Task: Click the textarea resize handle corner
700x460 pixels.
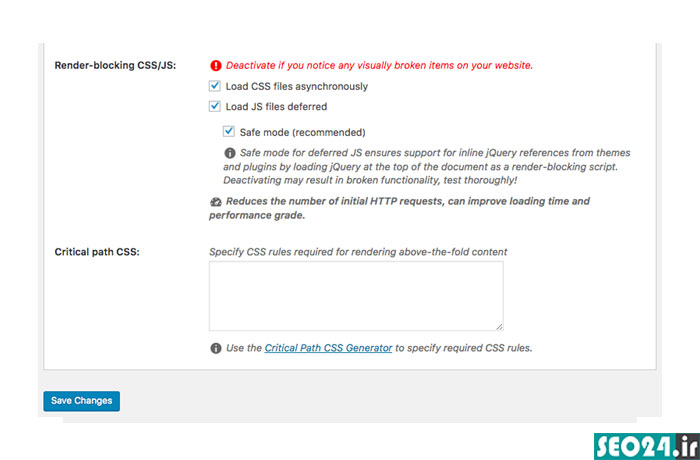Action: 499,326
